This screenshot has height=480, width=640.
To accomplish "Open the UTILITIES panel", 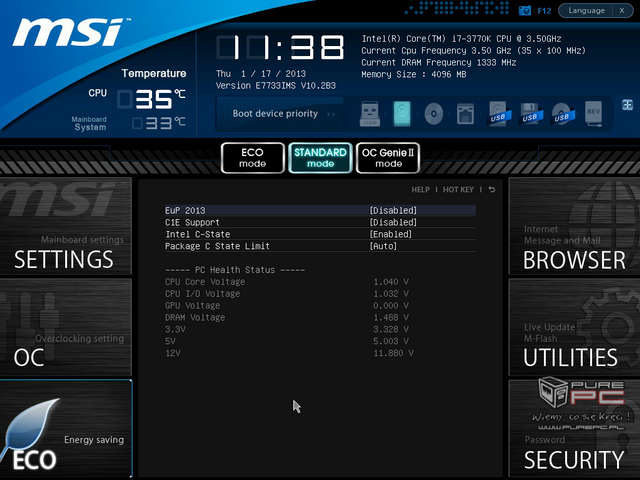I will [574, 327].
